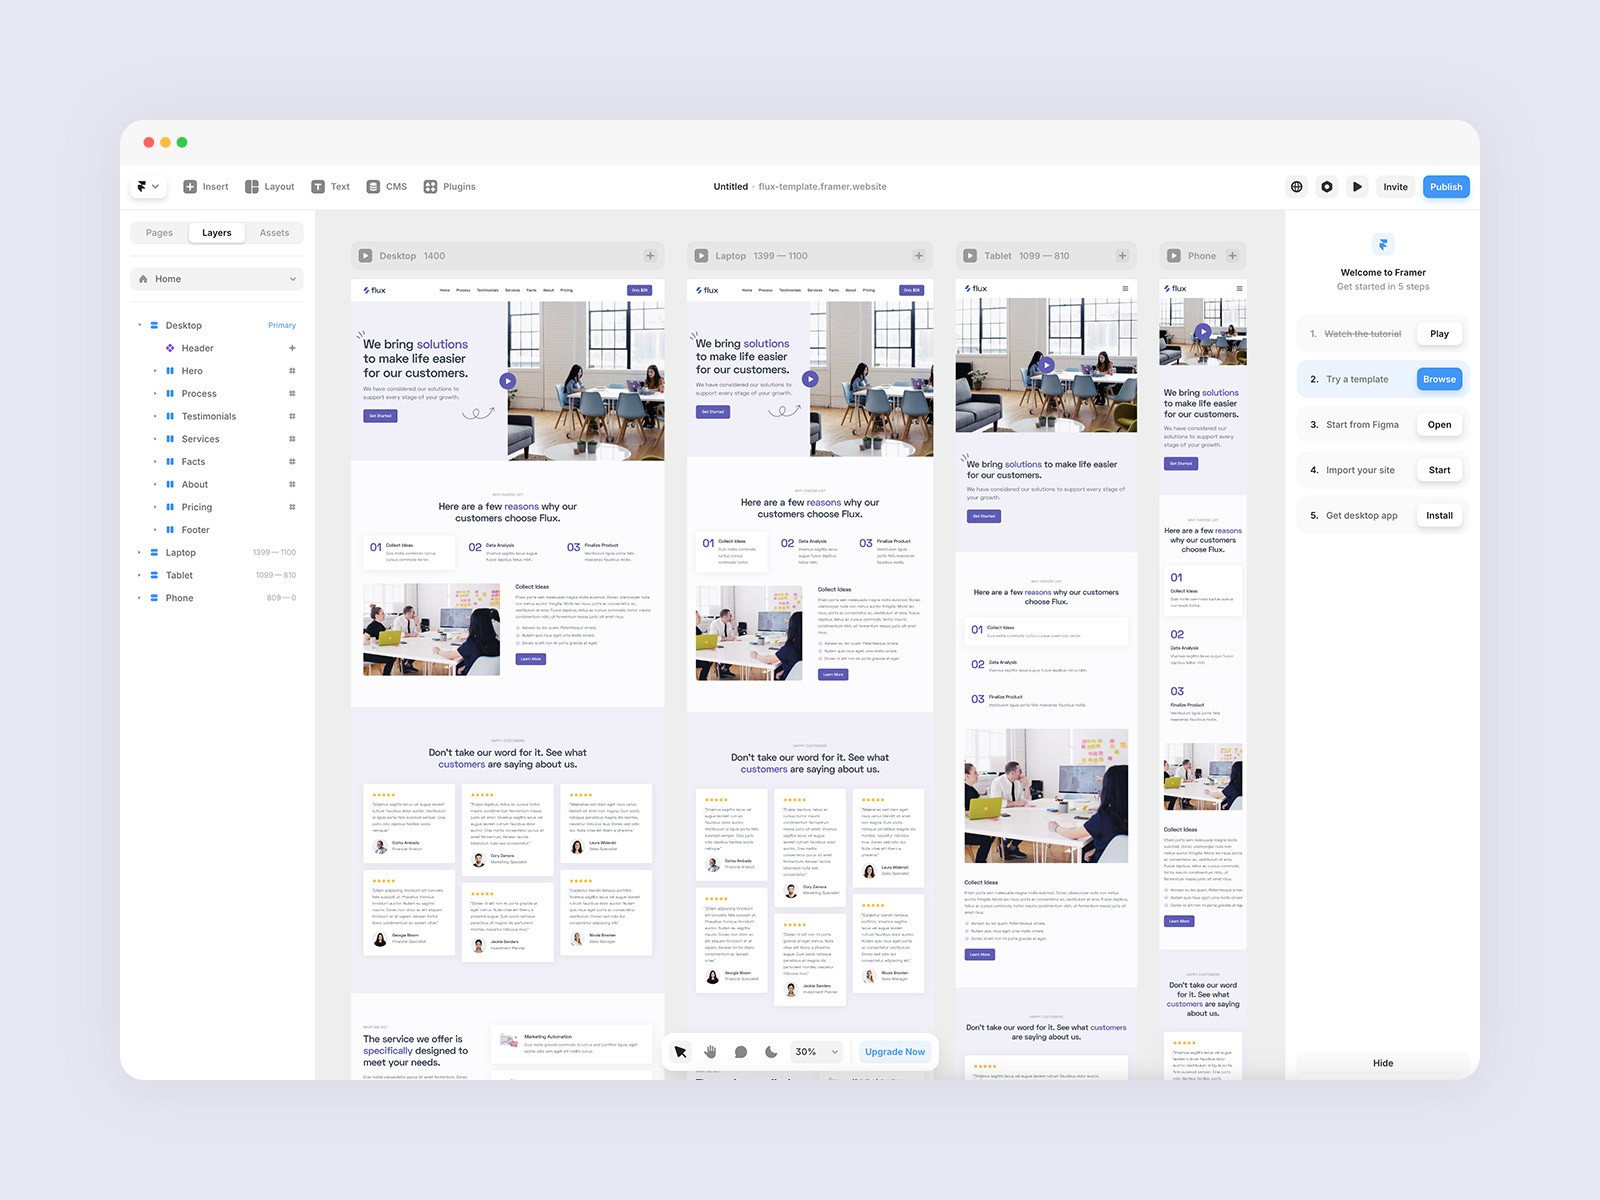
Task: Select the Testimonials layer in the list
Action: click(x=208, y=416)
